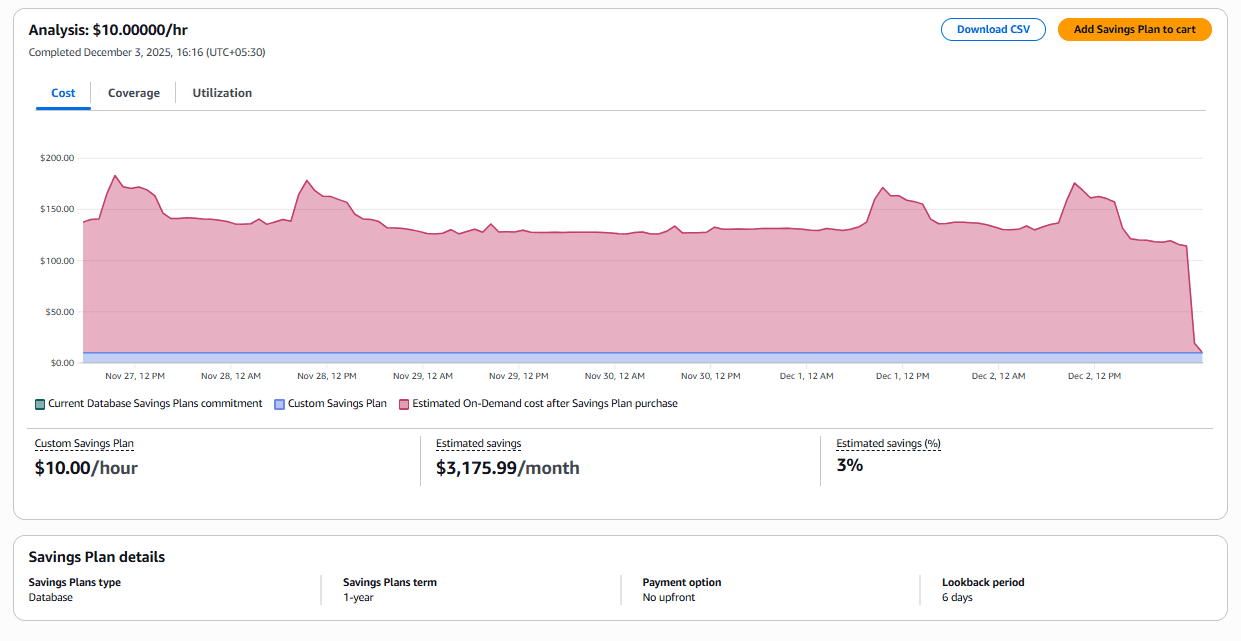Toggle the Estimated On-Demand cost legend entry

(545, 404)
